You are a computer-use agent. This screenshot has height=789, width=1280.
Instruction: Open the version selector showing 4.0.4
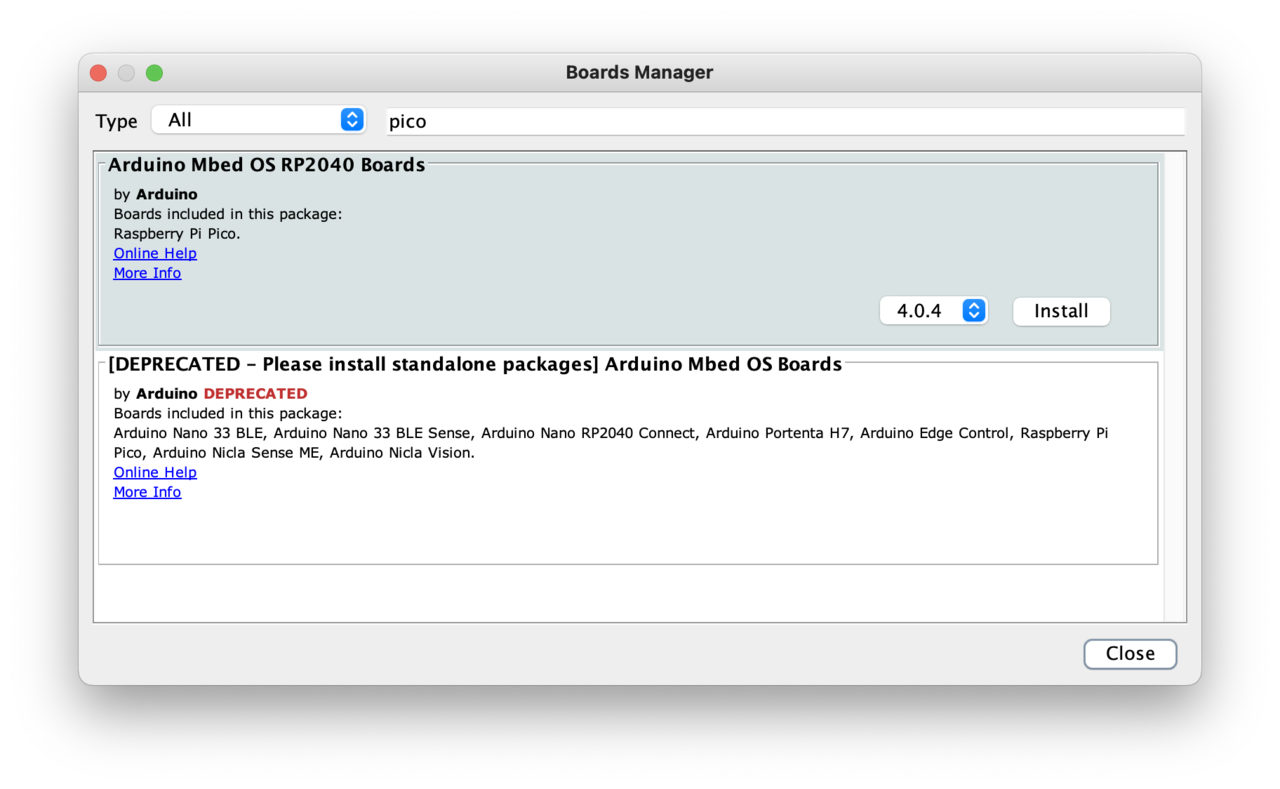933,310
